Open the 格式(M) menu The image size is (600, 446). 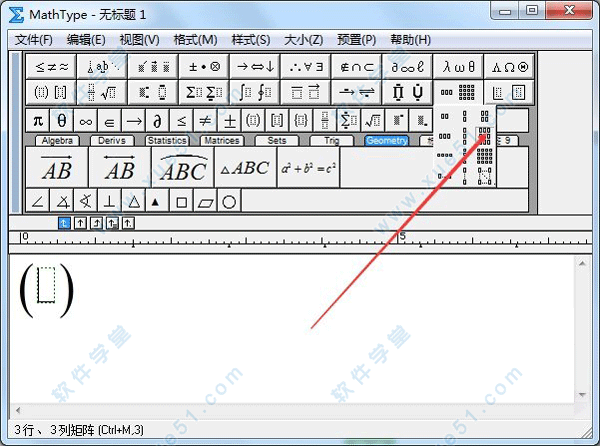(x=195, y=40)
